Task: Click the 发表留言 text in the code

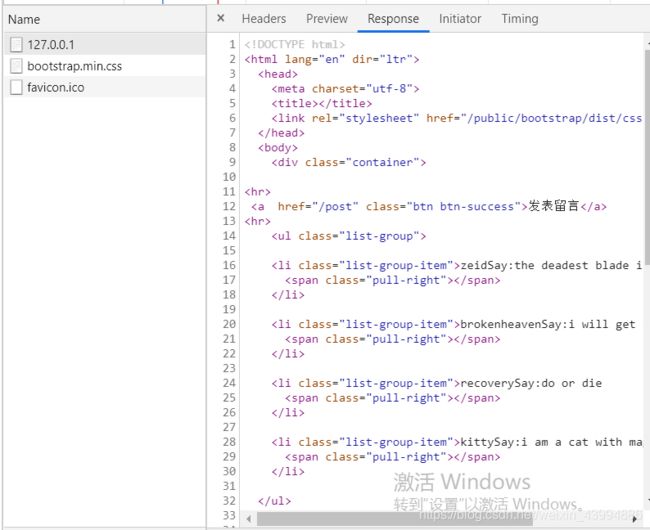Action: (554, 206)
